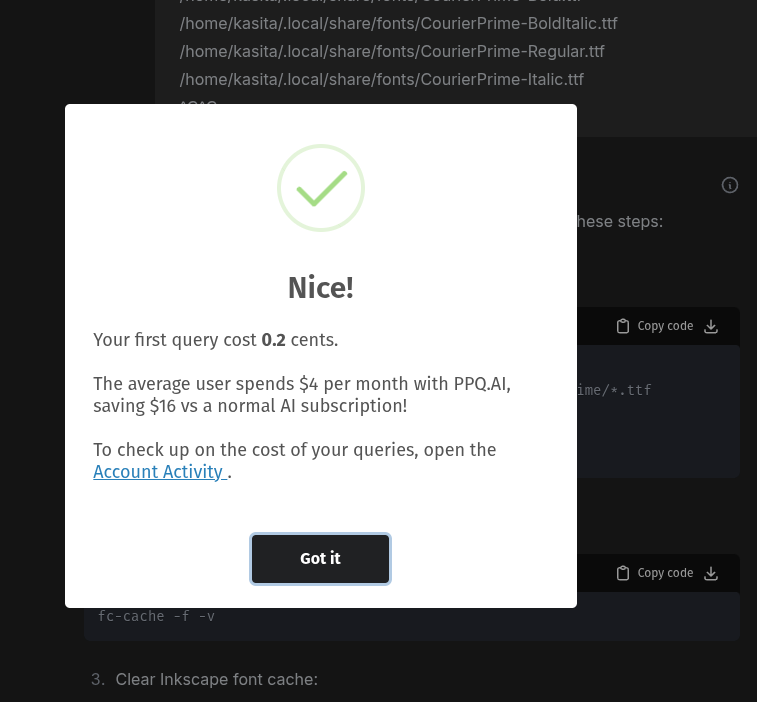Click the PPQ.AI average spending paragraph
This screenshot has height=702, width=757.
[302, 395]
